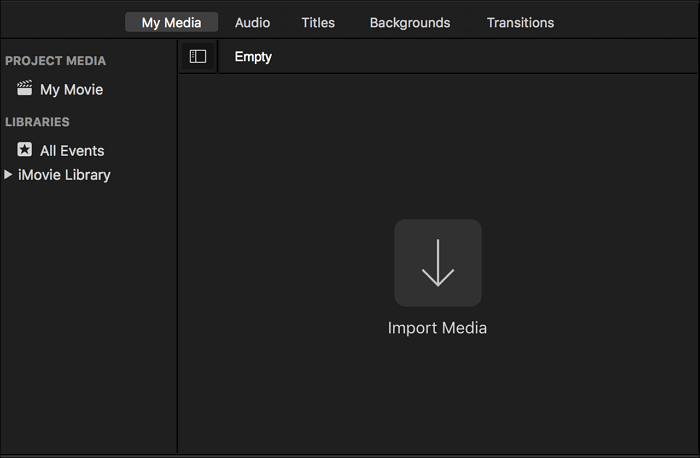
Task: Click the PROJECT MEDIA section header
Action: click(x=55, y=61)
